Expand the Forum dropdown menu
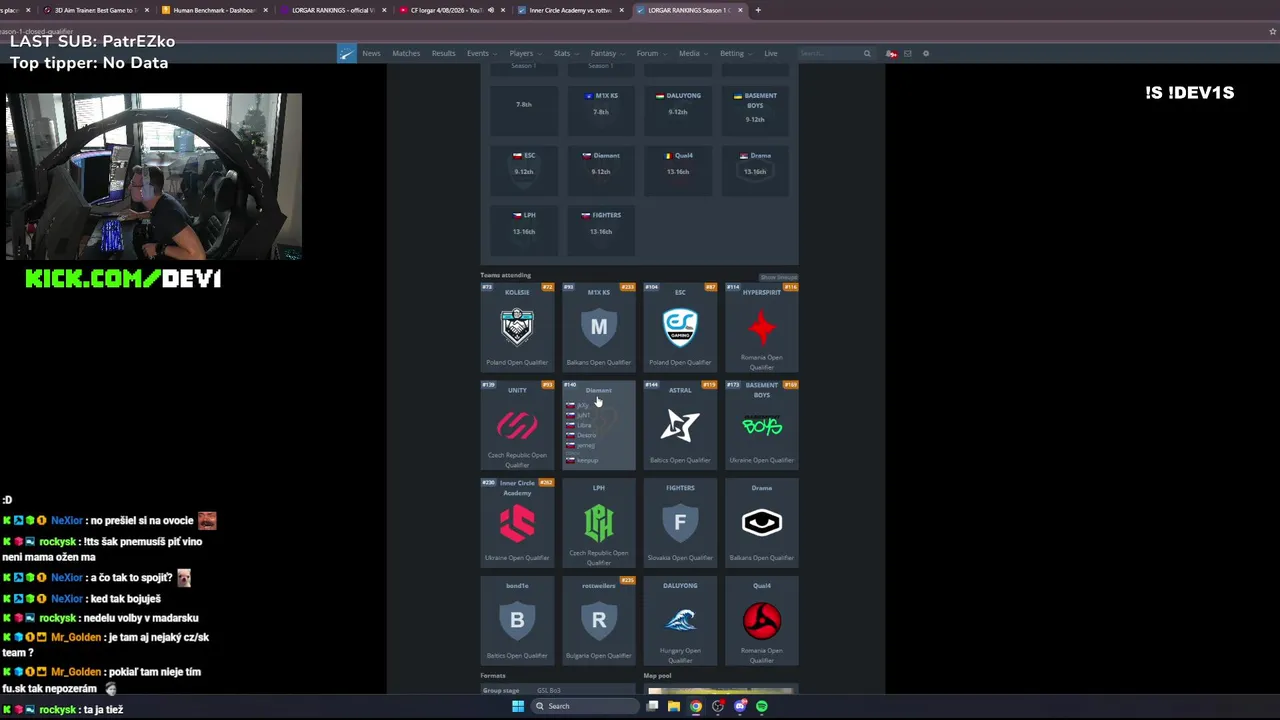 [650, 53]
